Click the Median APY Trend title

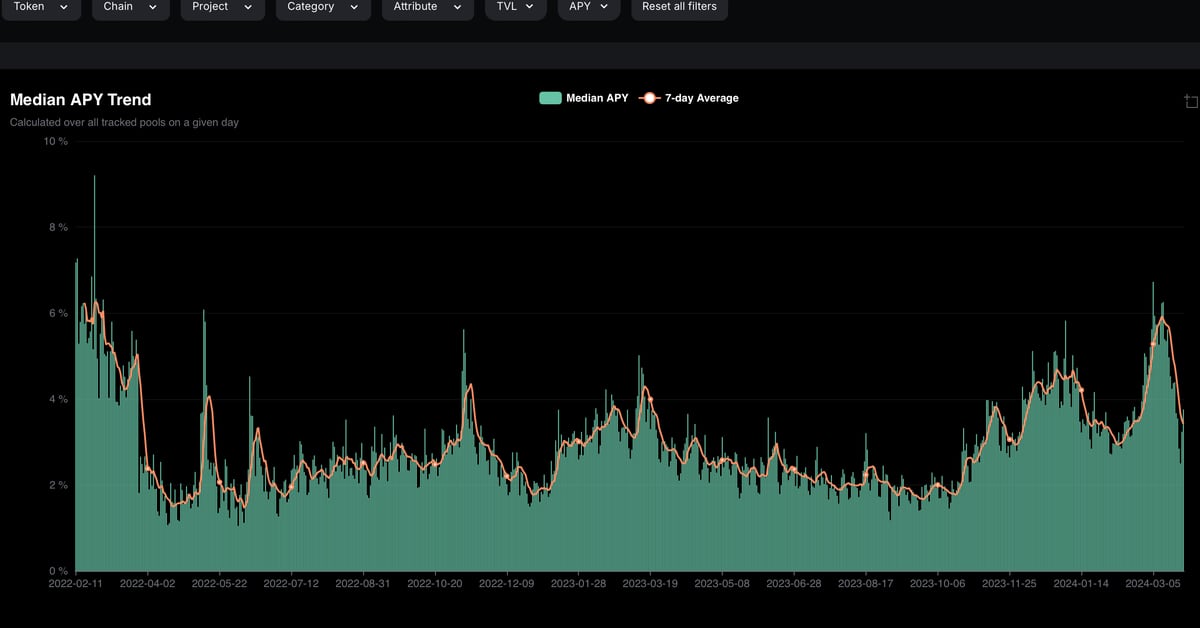coord(81,100)
